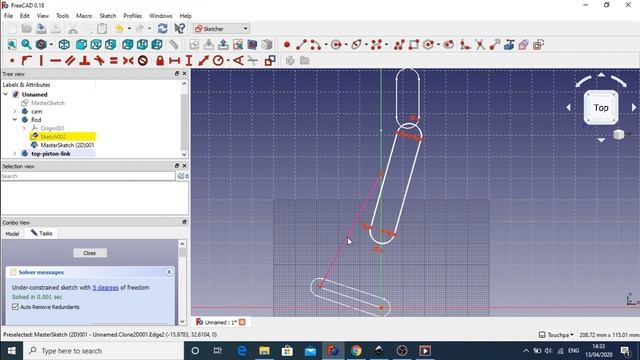Select the Create ellipse tool
Viewport: 640px width, 360px height.
[356, 45]
